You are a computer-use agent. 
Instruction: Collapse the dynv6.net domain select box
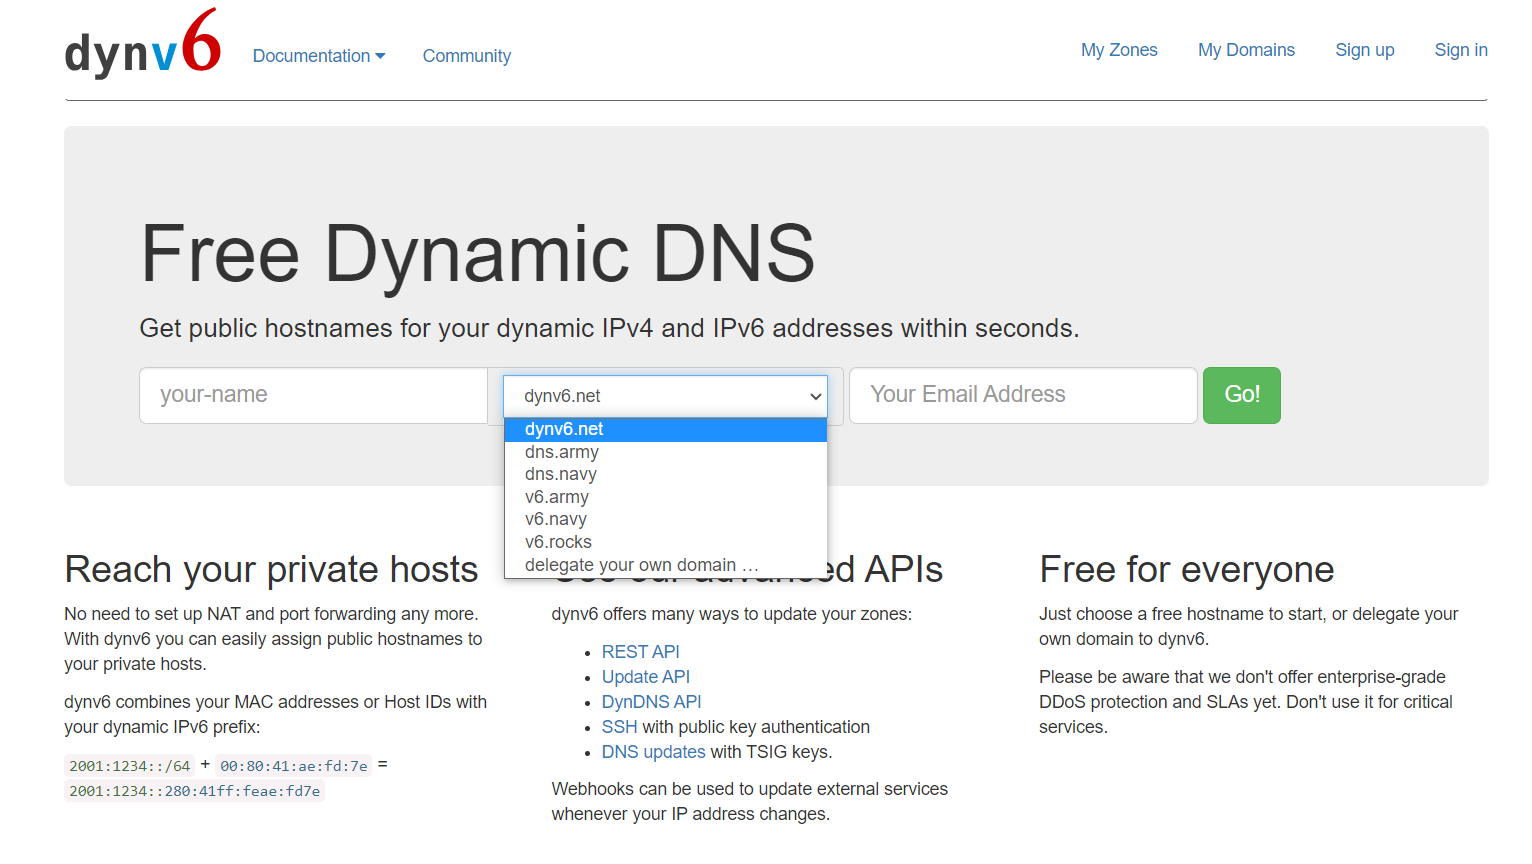(665, 396)
